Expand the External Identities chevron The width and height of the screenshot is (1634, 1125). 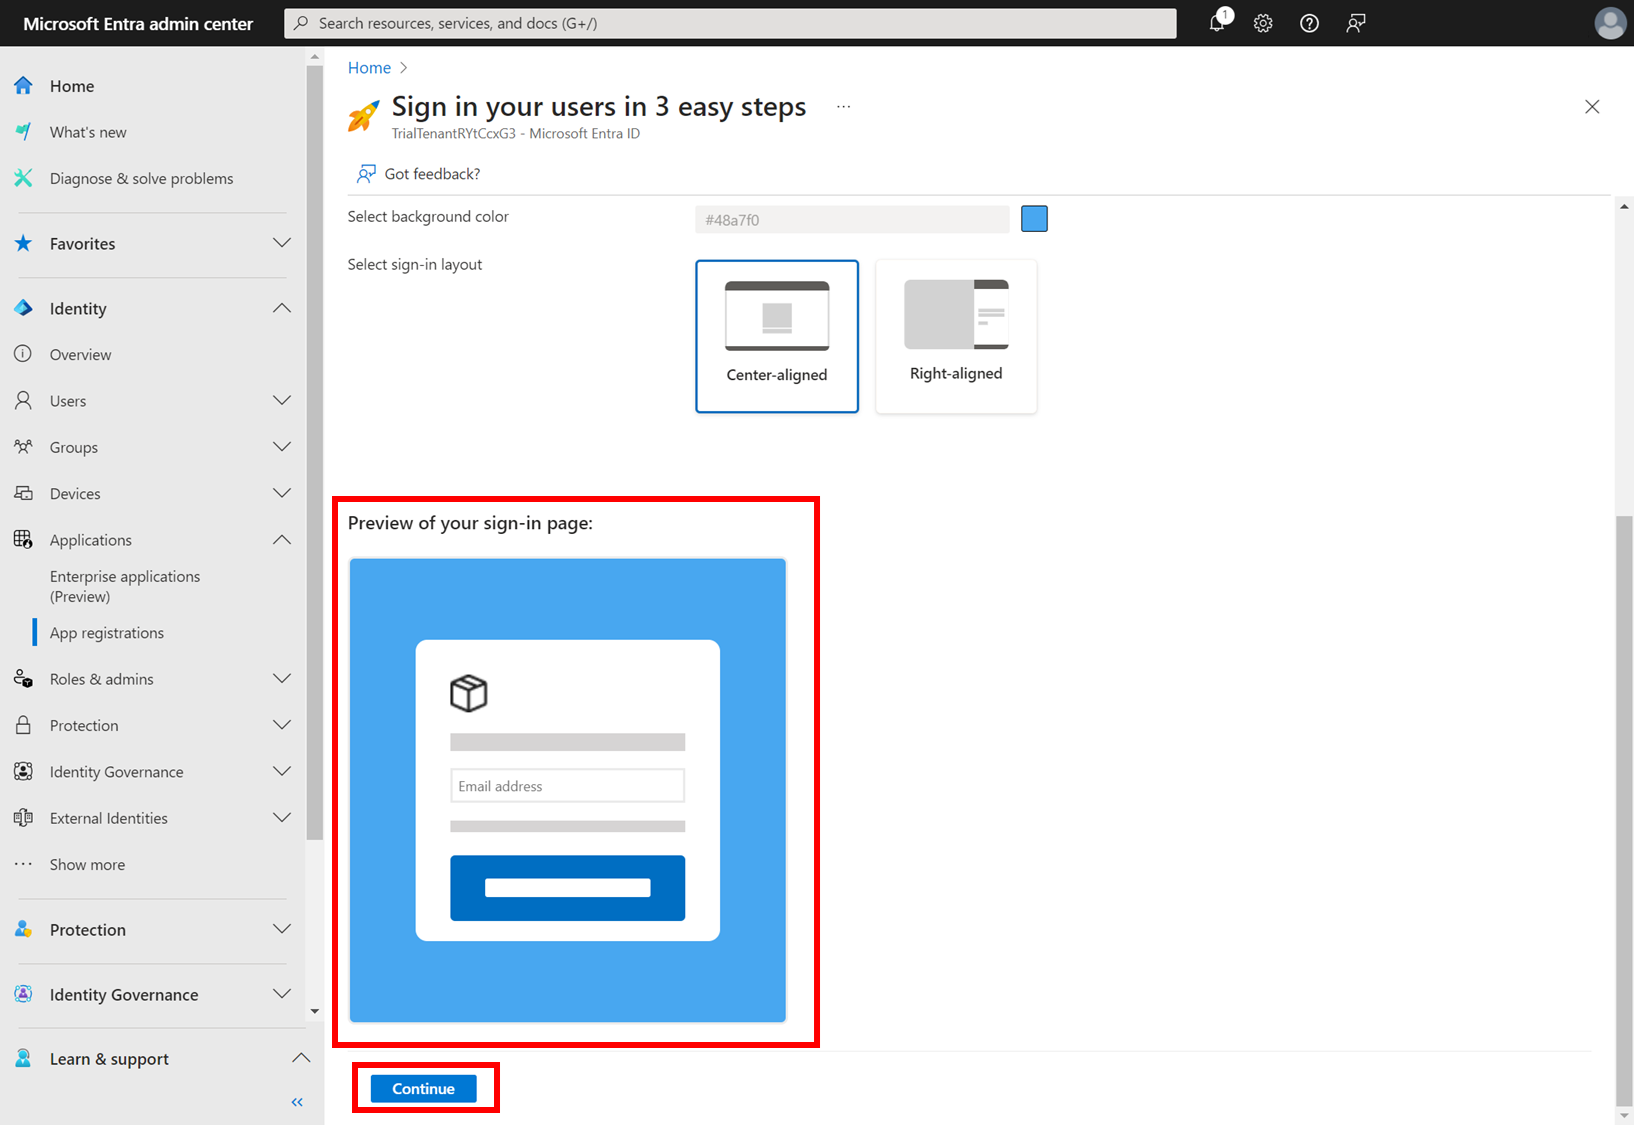pos(282,818)
